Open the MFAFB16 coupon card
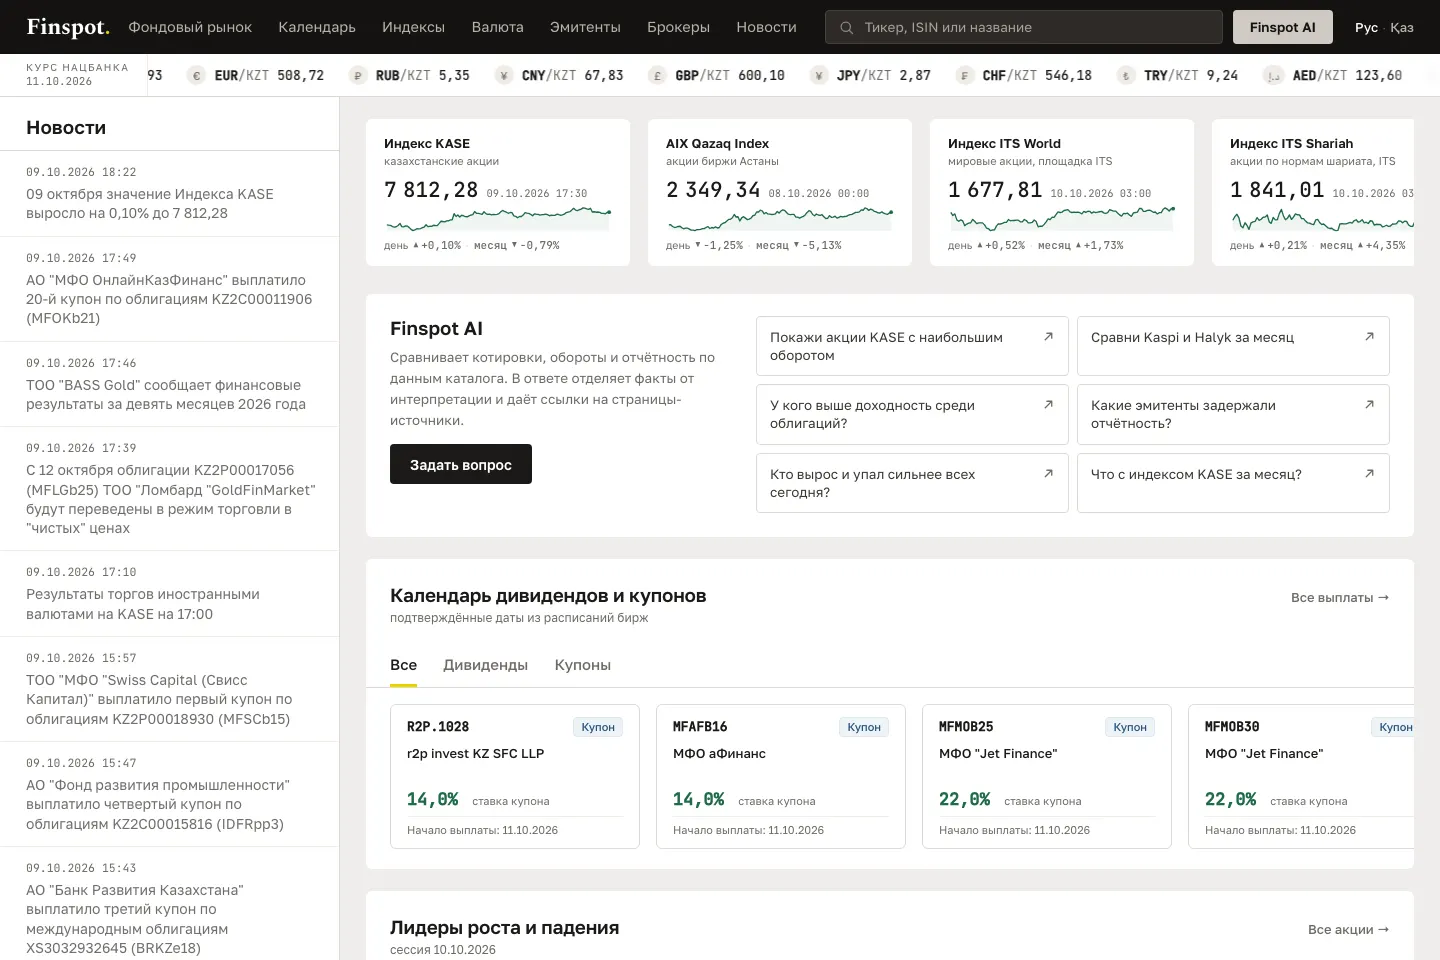 (781, 776)
